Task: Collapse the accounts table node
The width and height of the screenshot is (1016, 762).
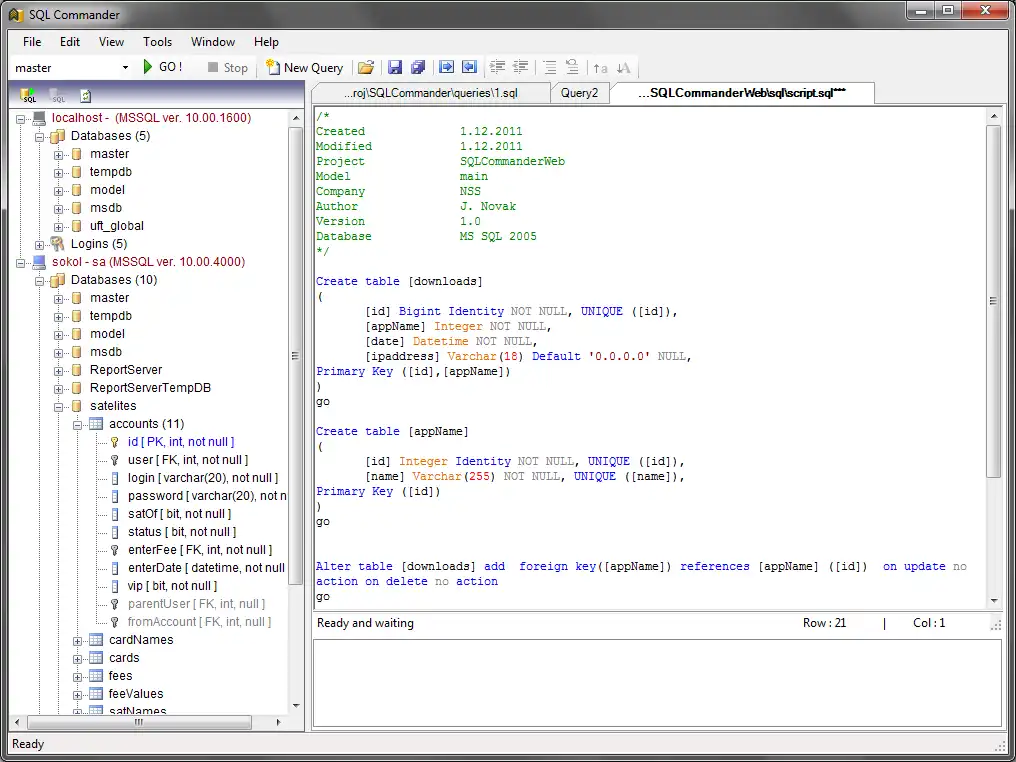Action: pos(78,424)
